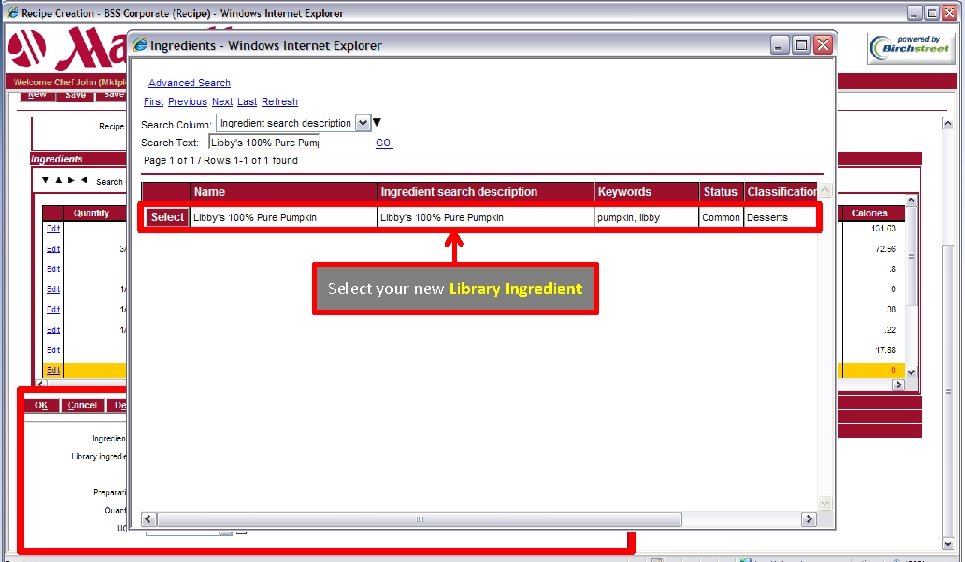Go to the First results page
The image size is (965, 562).
point(153,102)
